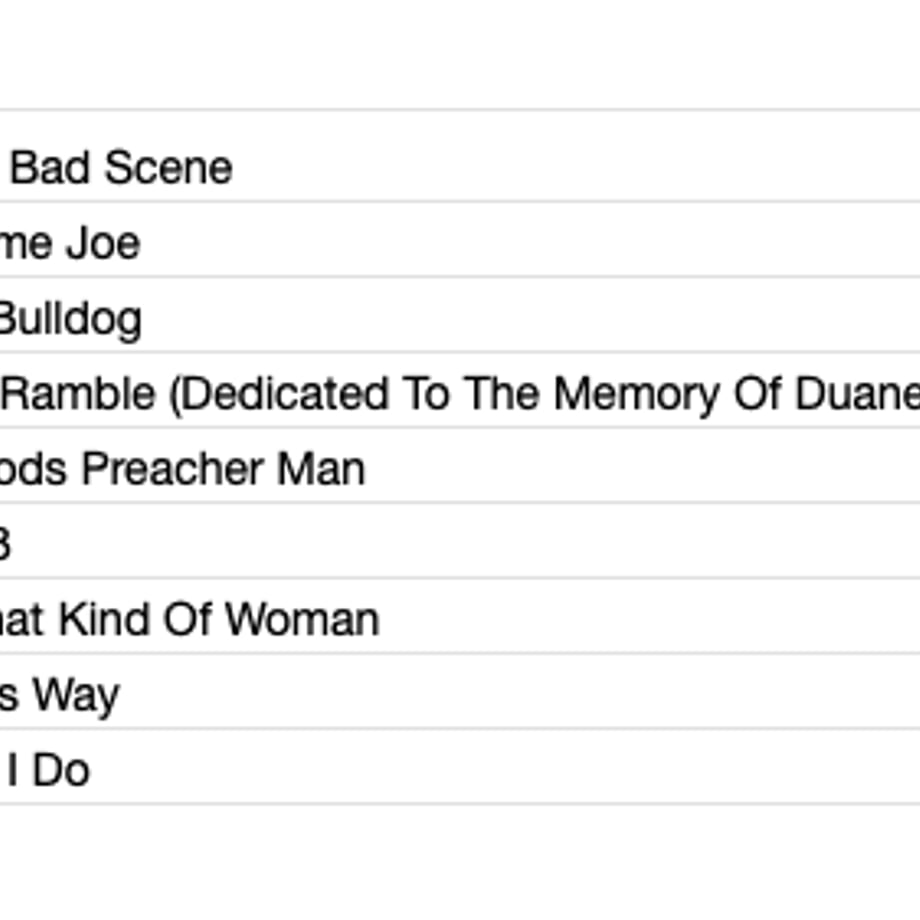This screenshot has width=920, height=920.
Task: Click the word 'Scene' in first track
Action: [168, 168]
